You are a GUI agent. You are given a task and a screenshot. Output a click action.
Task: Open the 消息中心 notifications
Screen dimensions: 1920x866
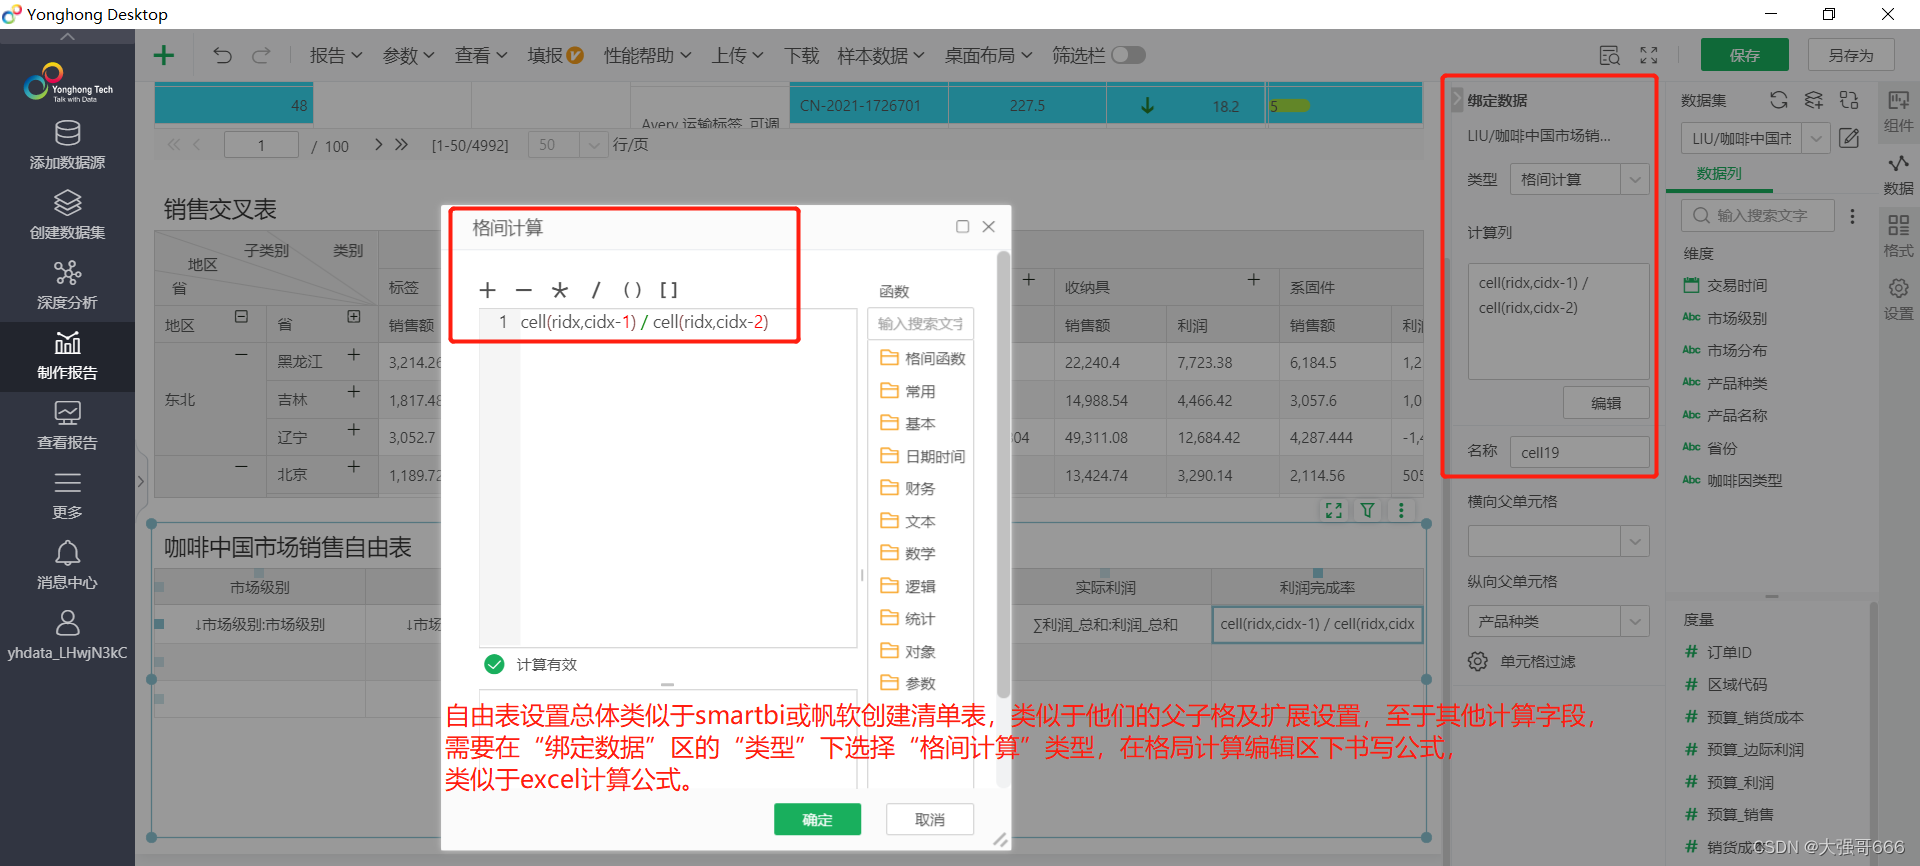(x=67, y=565)
